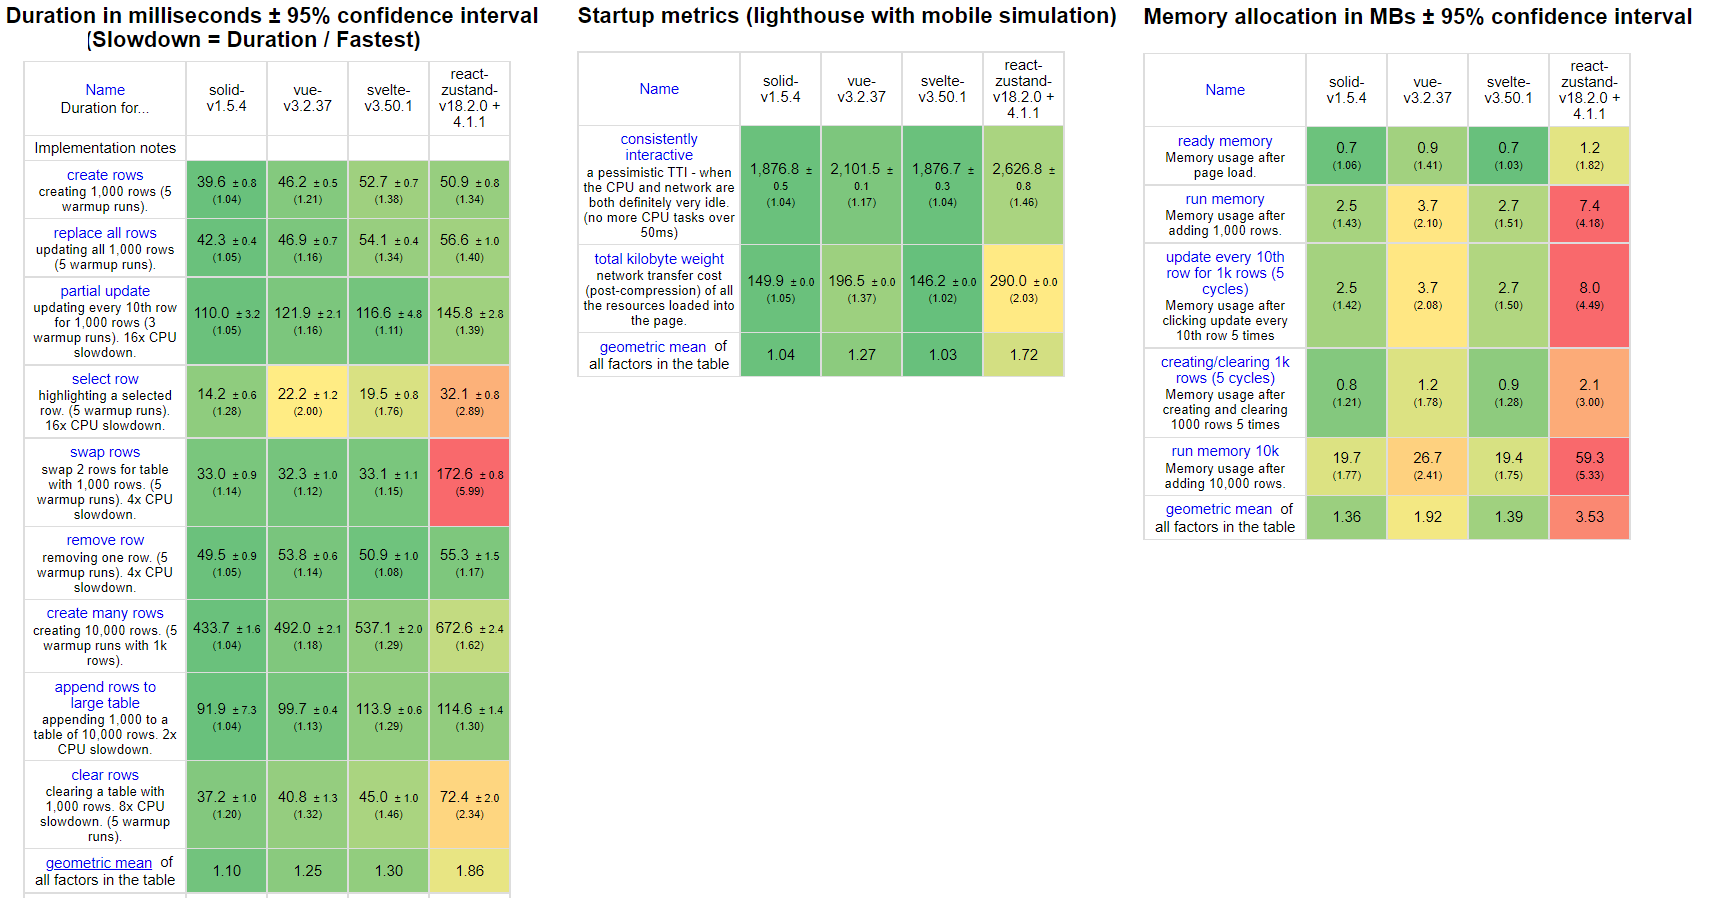Select the 172.6 swap rows react cell
Viewport: 1712px width, 916px height.
pyautogui.click(x=470, y=482)
